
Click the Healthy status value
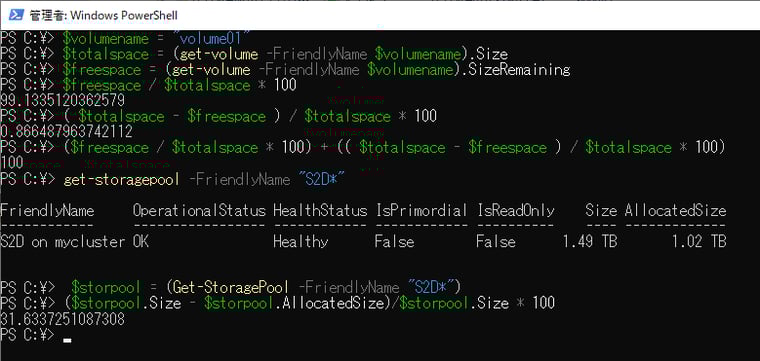[301, 241]
